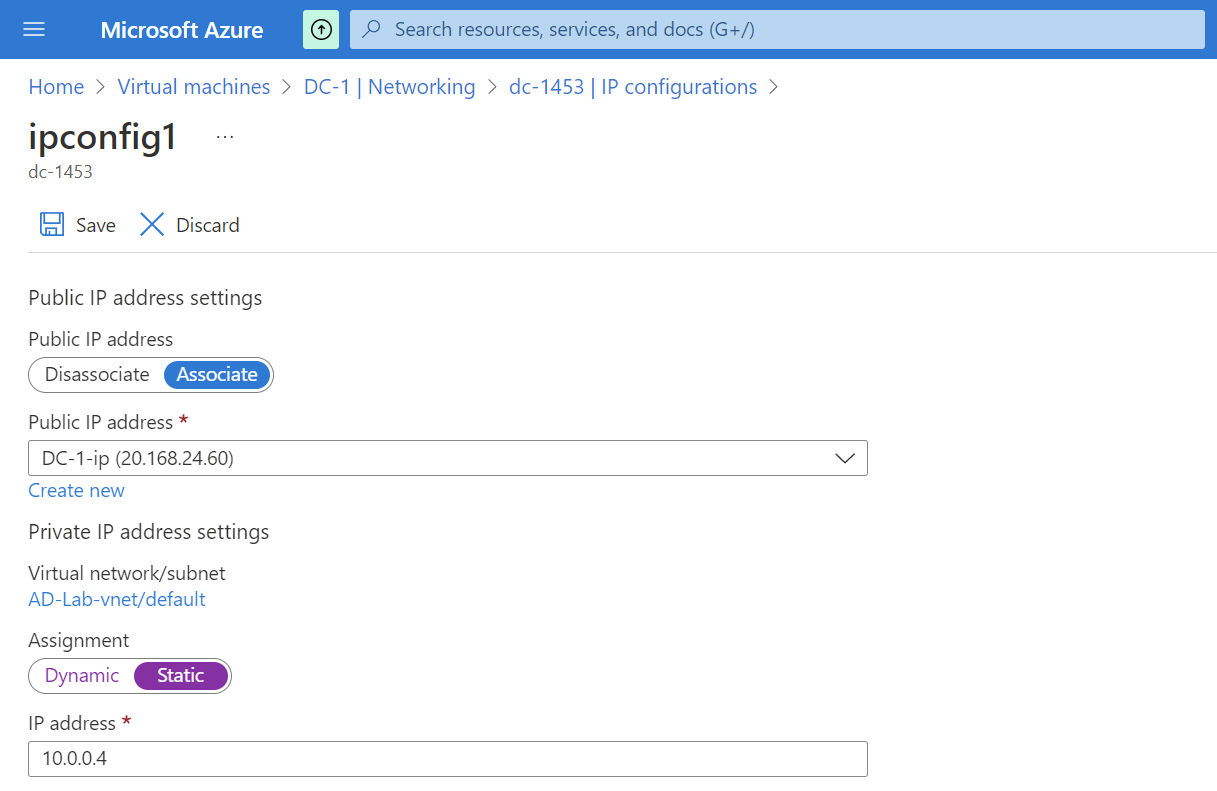
Task: Open the AD-Lab-vnet/default subnet link
Action: tap(116, 598)
